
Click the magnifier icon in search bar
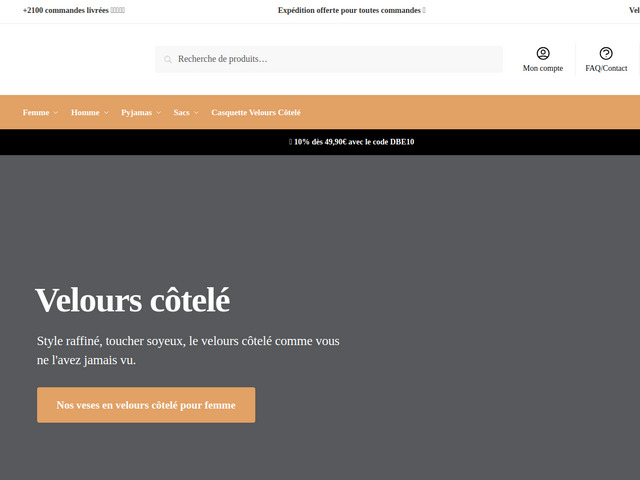[x=168, y=60]
